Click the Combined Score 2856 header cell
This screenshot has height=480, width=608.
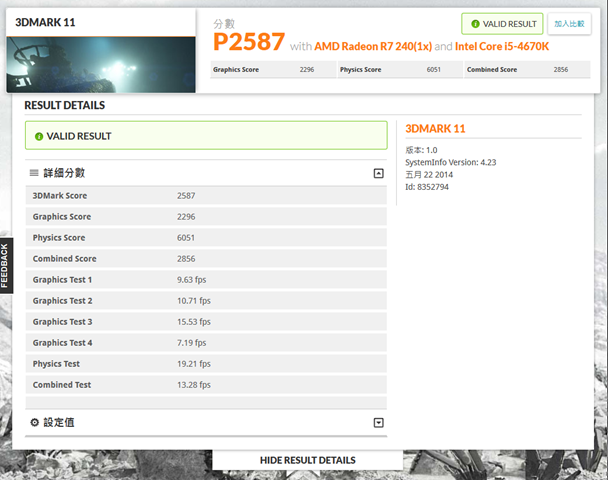[x=527, y=70]
